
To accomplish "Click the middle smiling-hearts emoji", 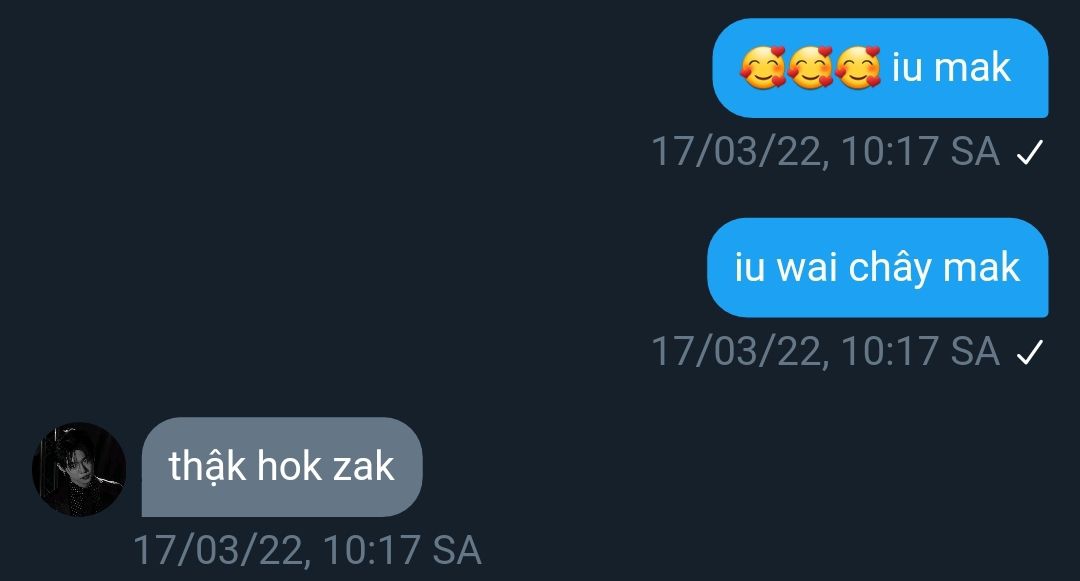I will click(x=810, y=67).
